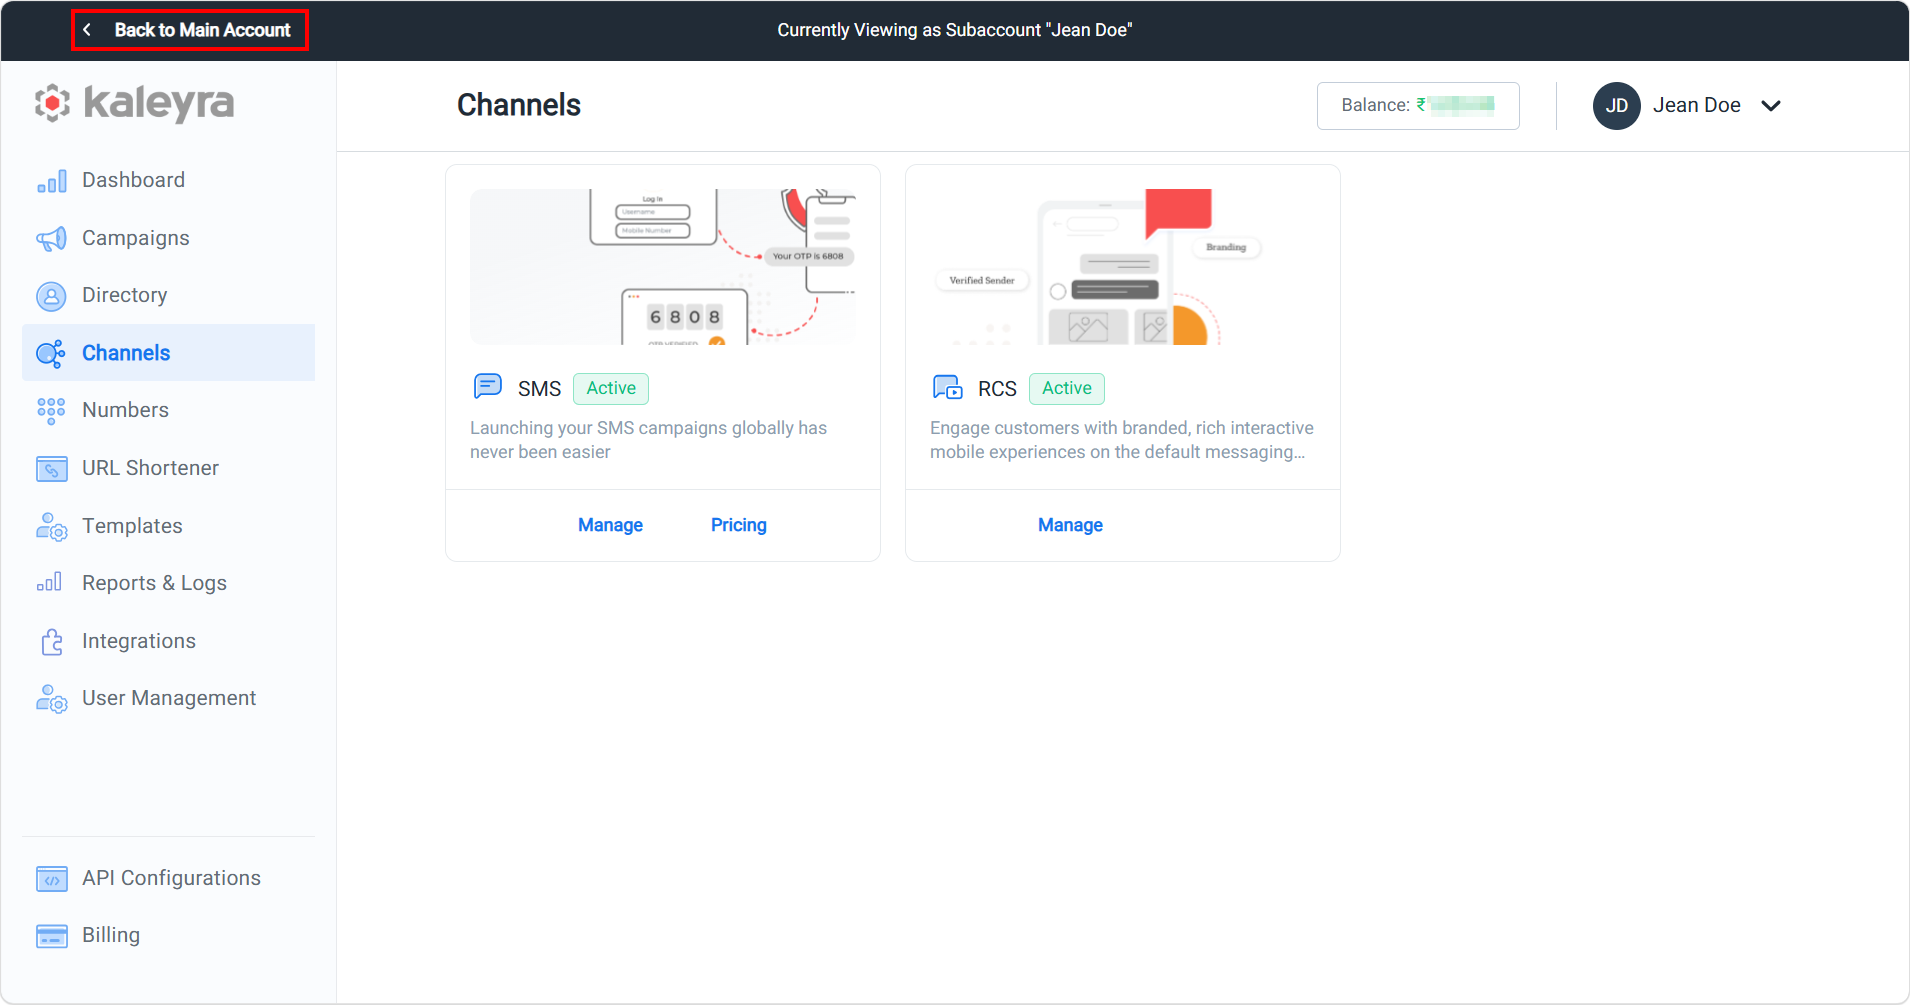
Task: Click the JD avatar circle
Action: (1617, 106)
